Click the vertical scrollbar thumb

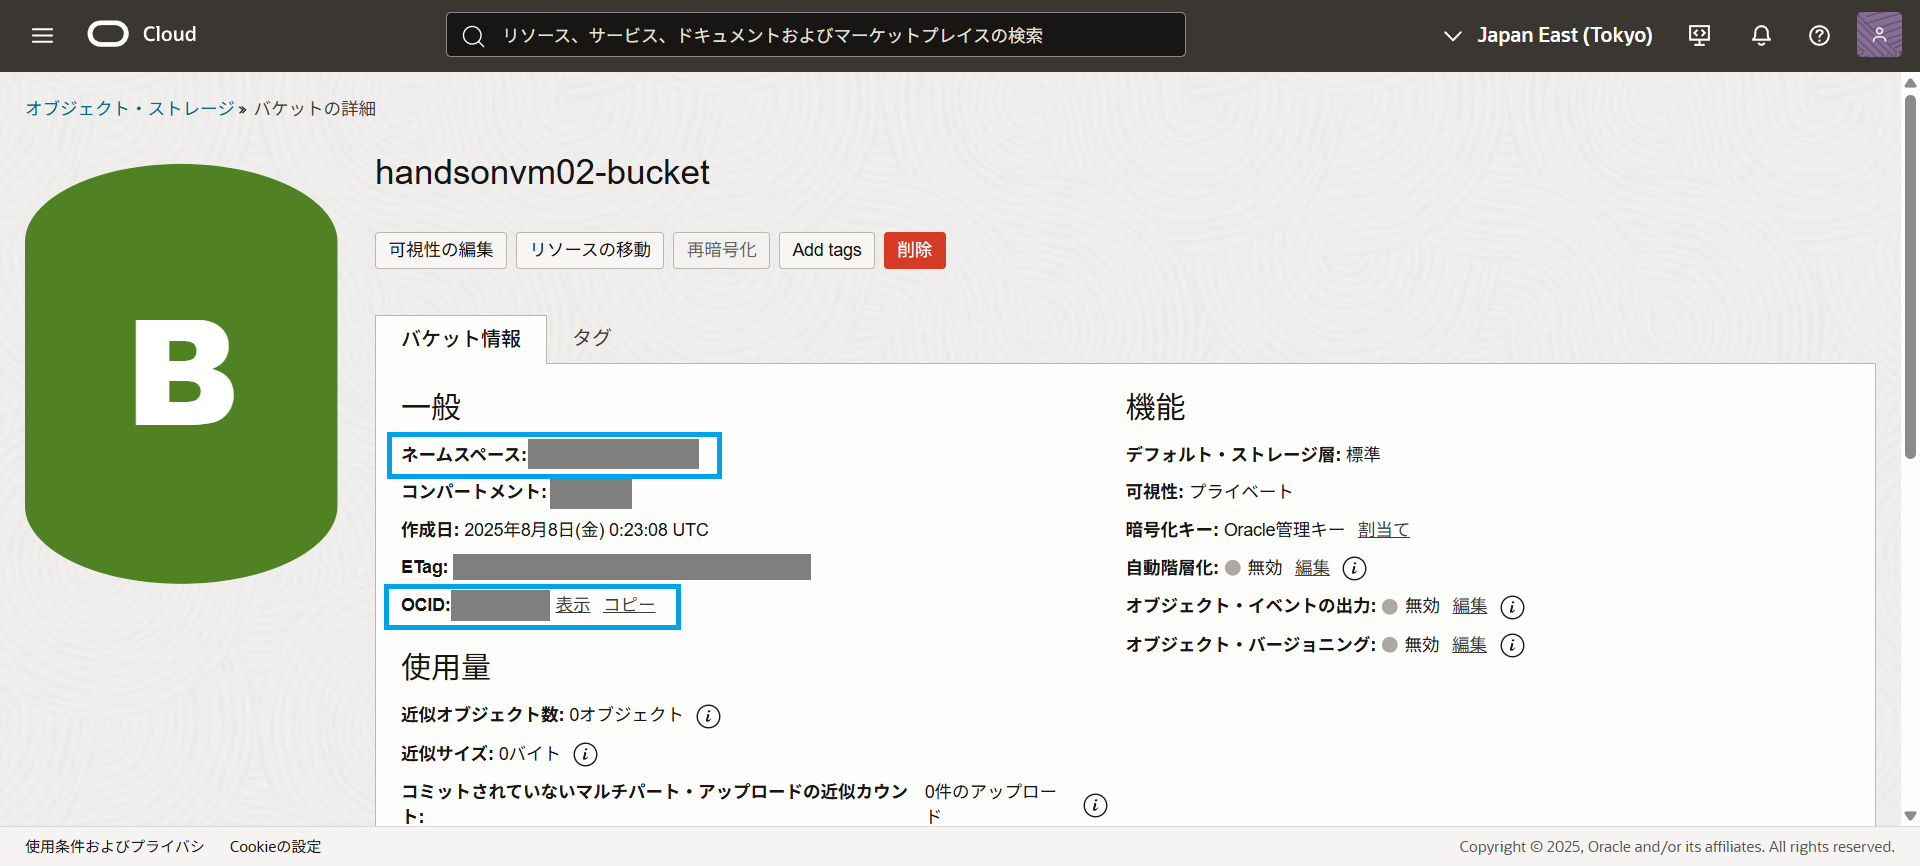coord(1910,277)
